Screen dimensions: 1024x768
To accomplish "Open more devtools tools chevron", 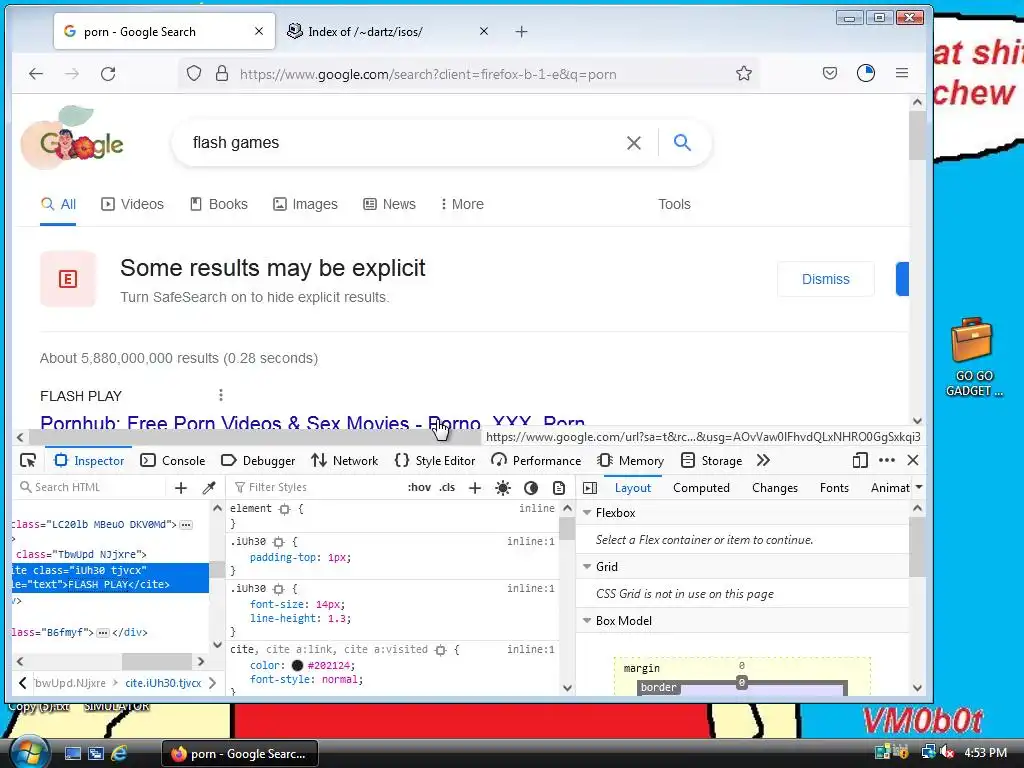I will pos(763,460).
